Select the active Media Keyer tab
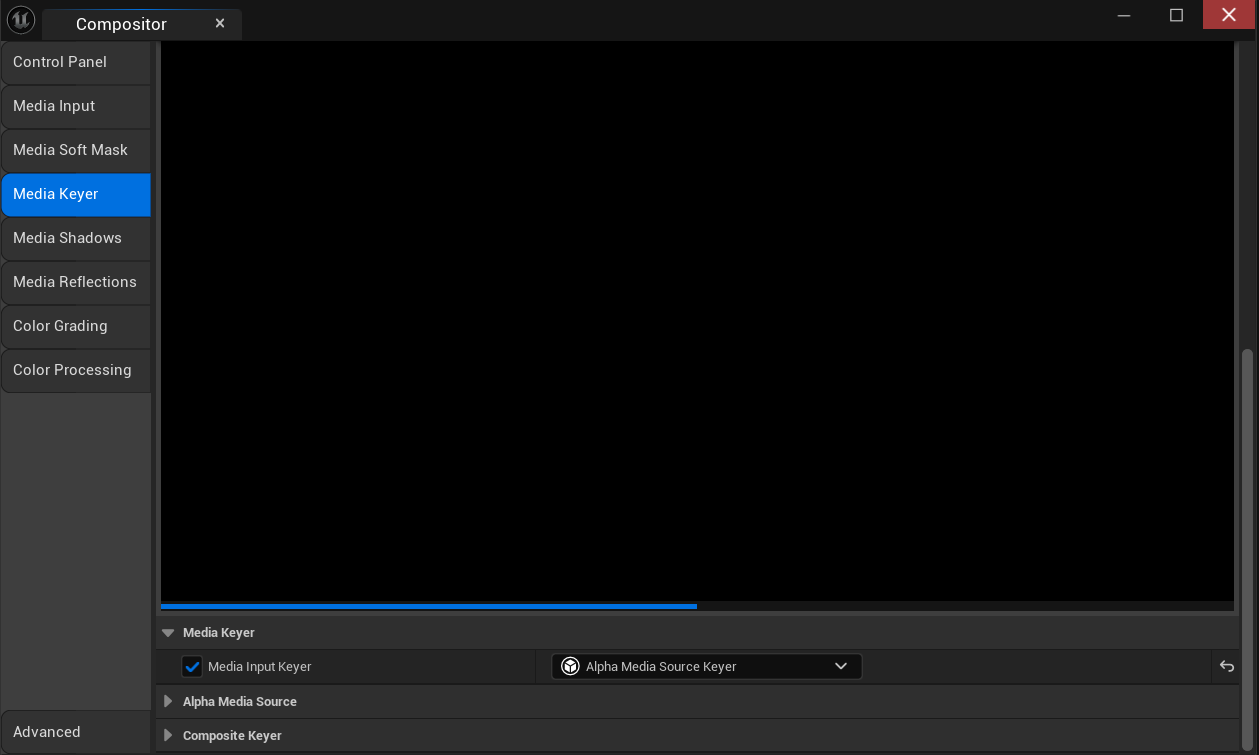1259x755 pixels. (x=75, y=194)
